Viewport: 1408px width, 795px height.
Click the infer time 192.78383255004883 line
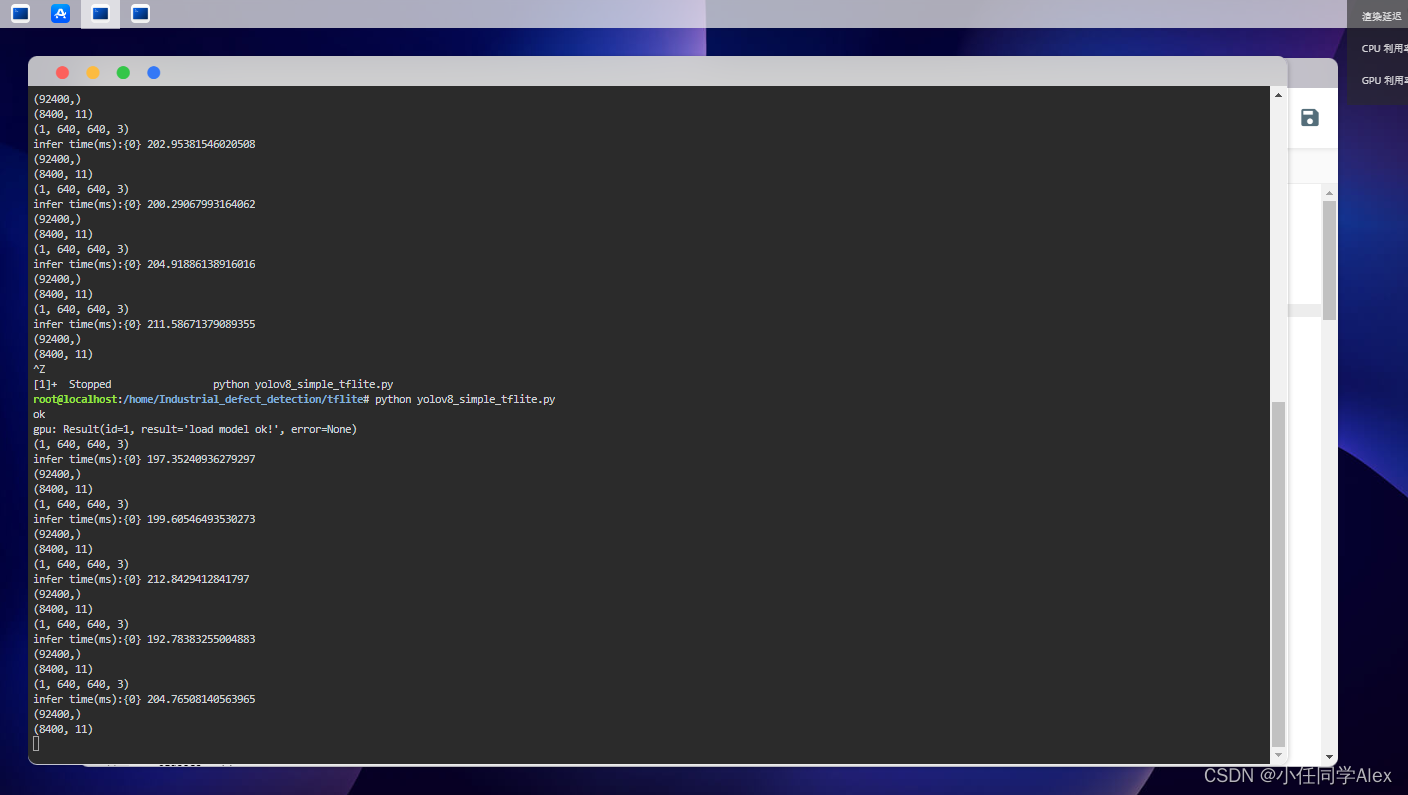tap(144, 639)
